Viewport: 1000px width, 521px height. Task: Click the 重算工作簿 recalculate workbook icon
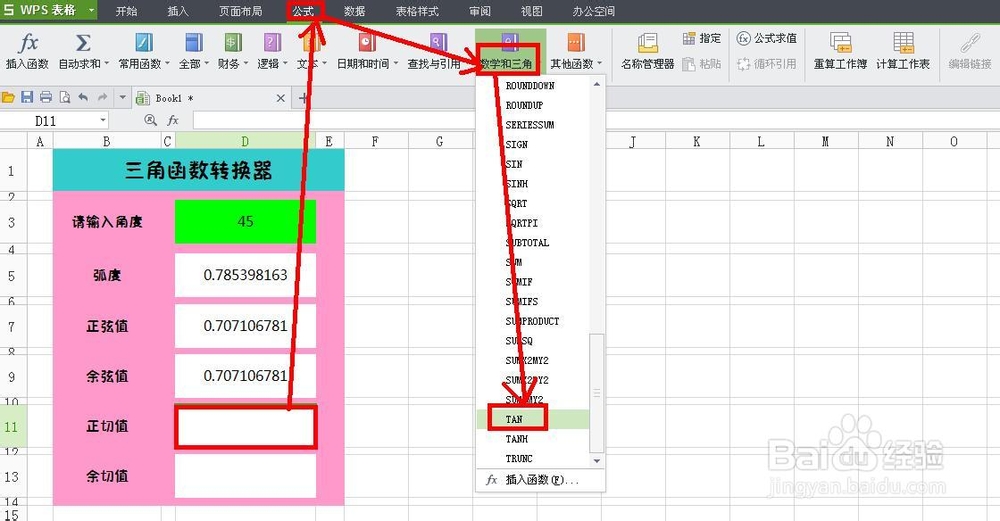(x=840, y=43)
